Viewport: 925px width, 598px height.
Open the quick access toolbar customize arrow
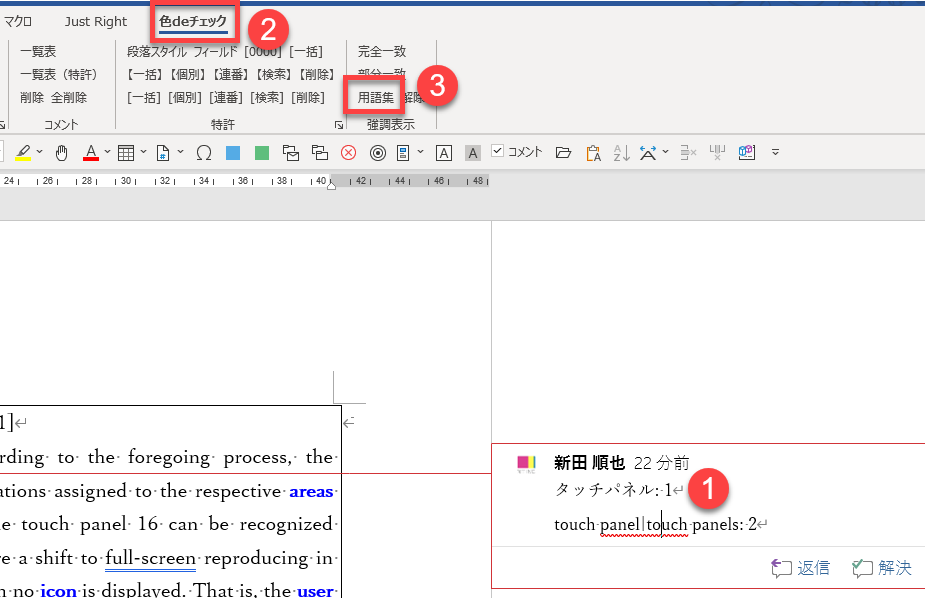coord(775,153)
